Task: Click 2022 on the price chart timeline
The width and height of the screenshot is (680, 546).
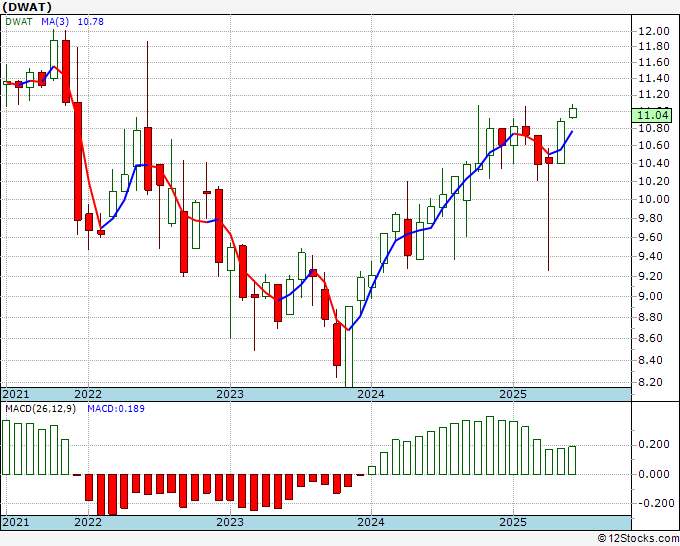Action: (x=88, y=394)
